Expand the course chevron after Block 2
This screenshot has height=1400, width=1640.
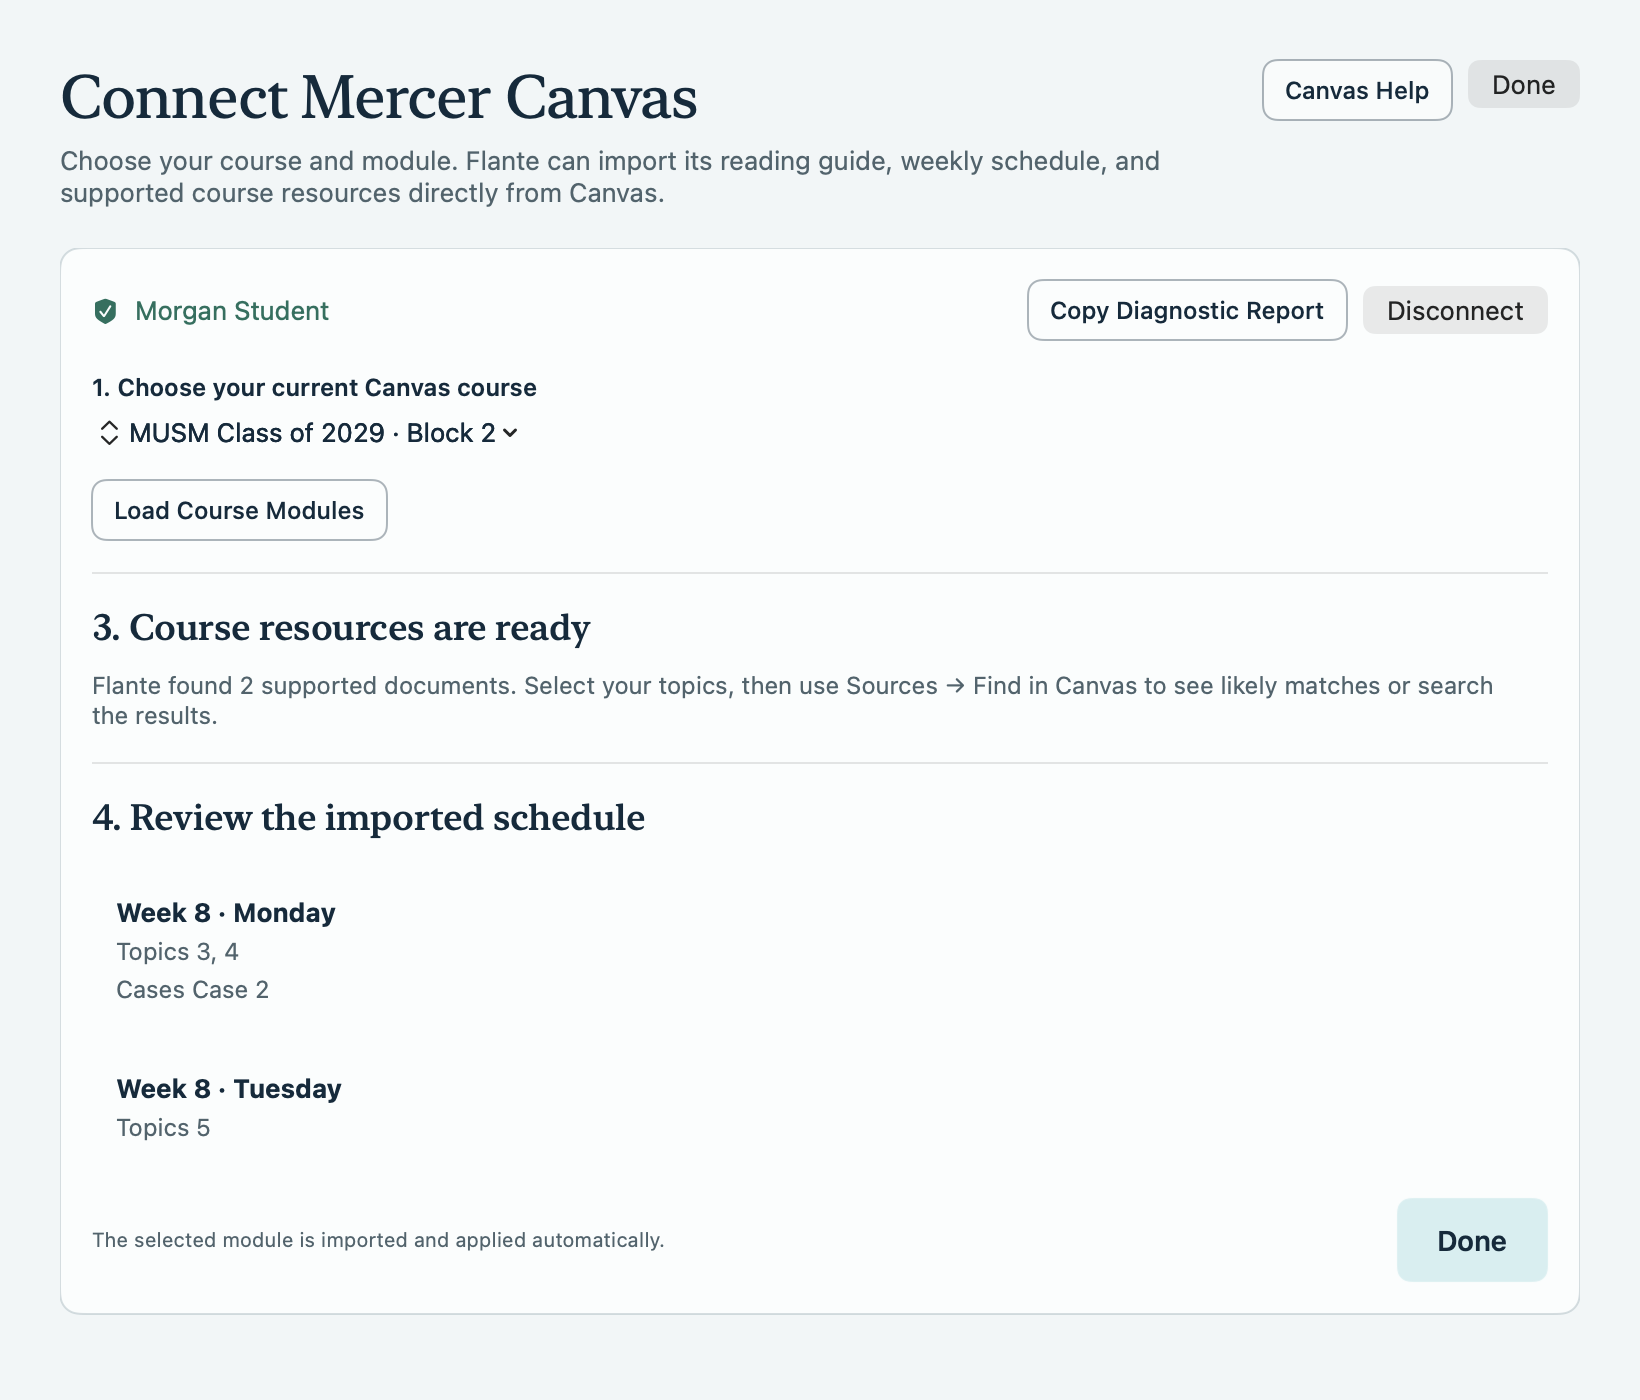(510, 433)
